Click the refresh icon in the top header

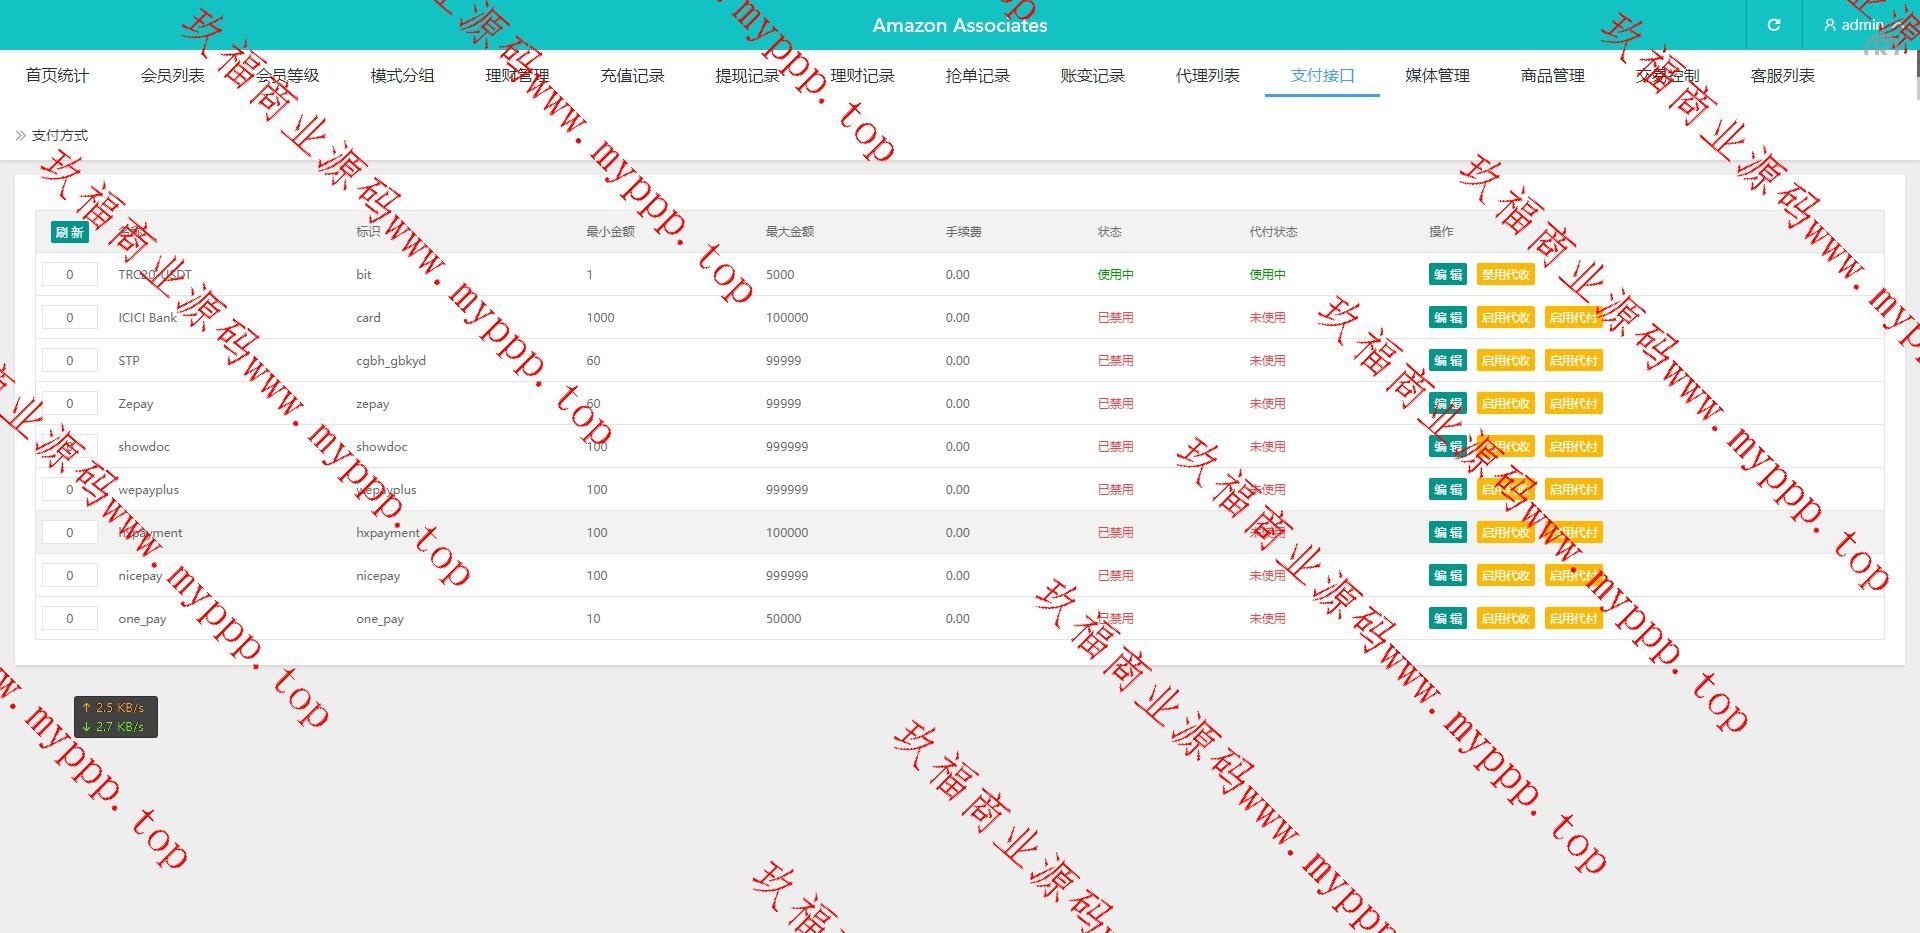click(x=1773, y=25)
